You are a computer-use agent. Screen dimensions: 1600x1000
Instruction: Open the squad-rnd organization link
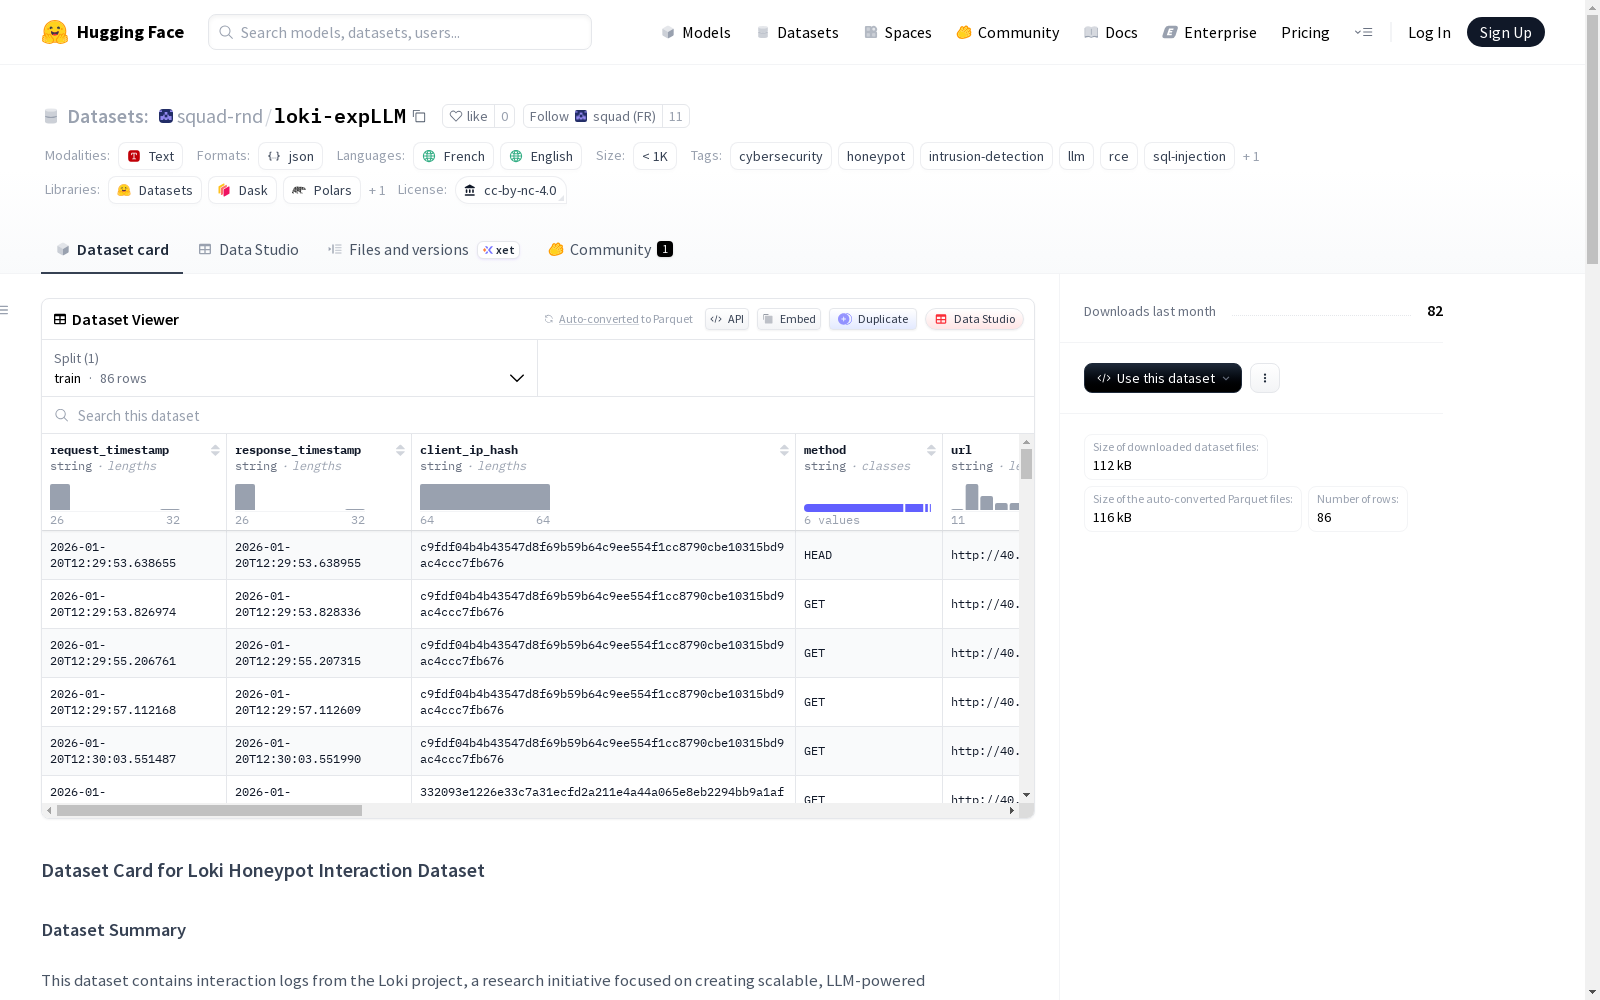point(219,117)
